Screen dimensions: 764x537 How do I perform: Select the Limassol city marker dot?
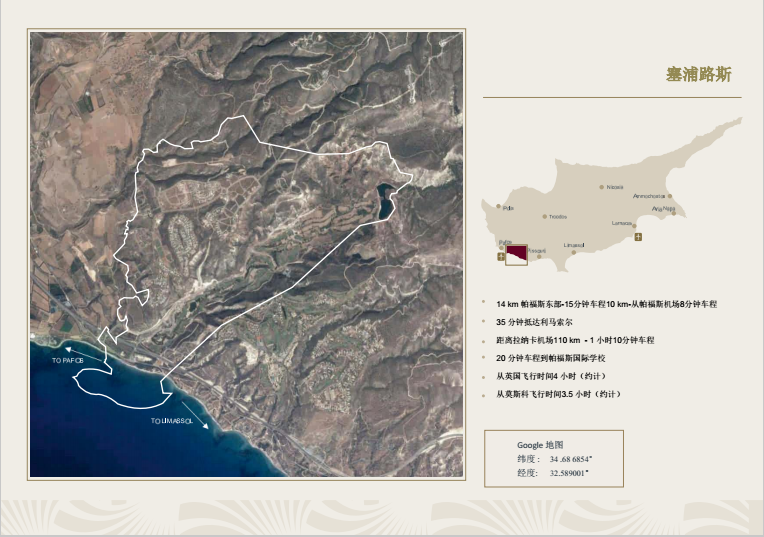tap(575, 251)
